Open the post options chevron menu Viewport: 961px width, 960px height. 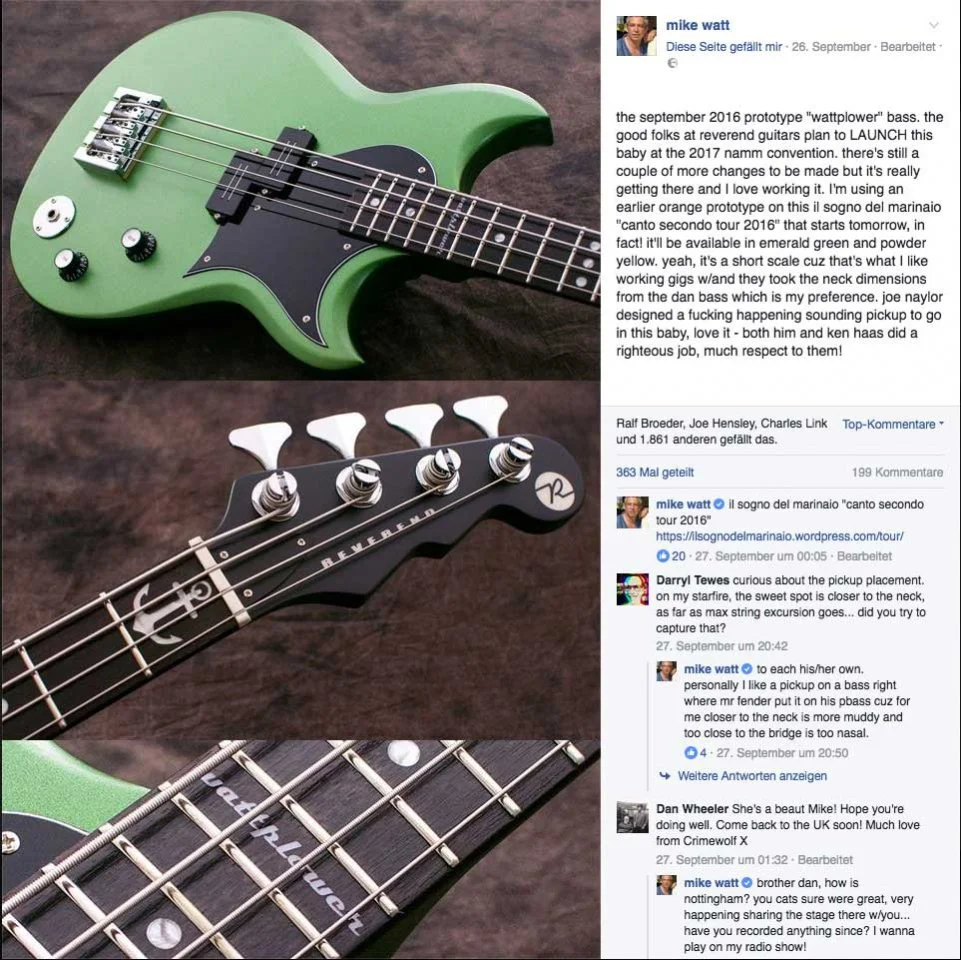(x=933, y=25)
